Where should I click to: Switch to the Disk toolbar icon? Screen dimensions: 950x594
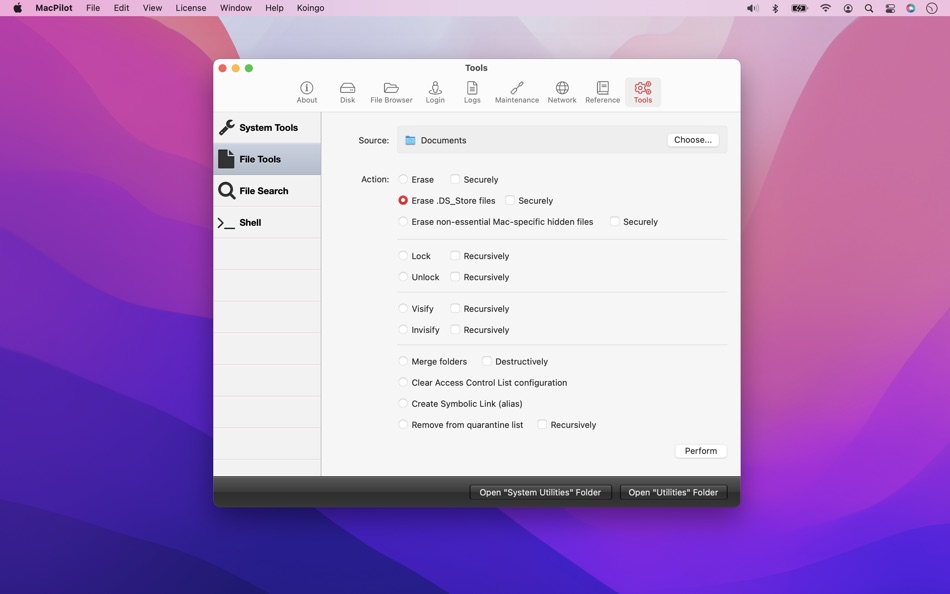pyautogui.click(x=347, y=92)
